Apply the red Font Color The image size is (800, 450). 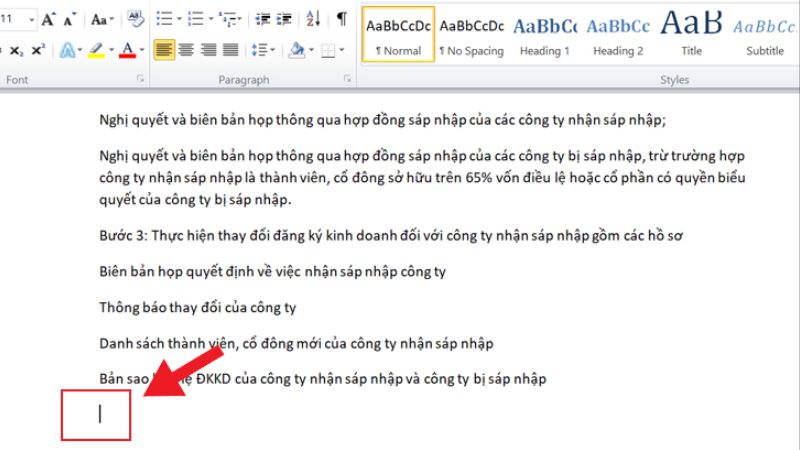click(x=127, y=50)
